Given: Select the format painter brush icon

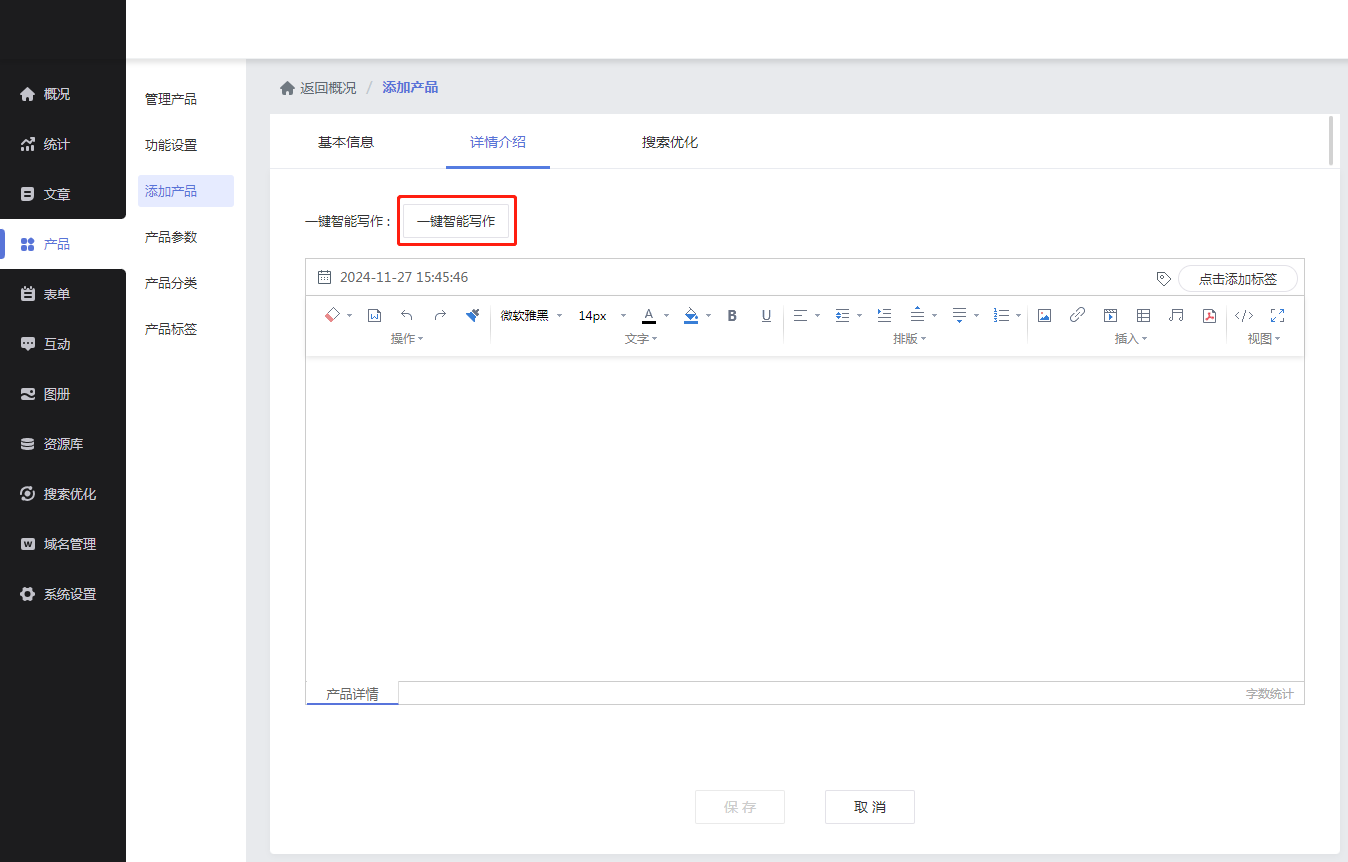Looking at the screenshot, I should click(x=473, y=315).
